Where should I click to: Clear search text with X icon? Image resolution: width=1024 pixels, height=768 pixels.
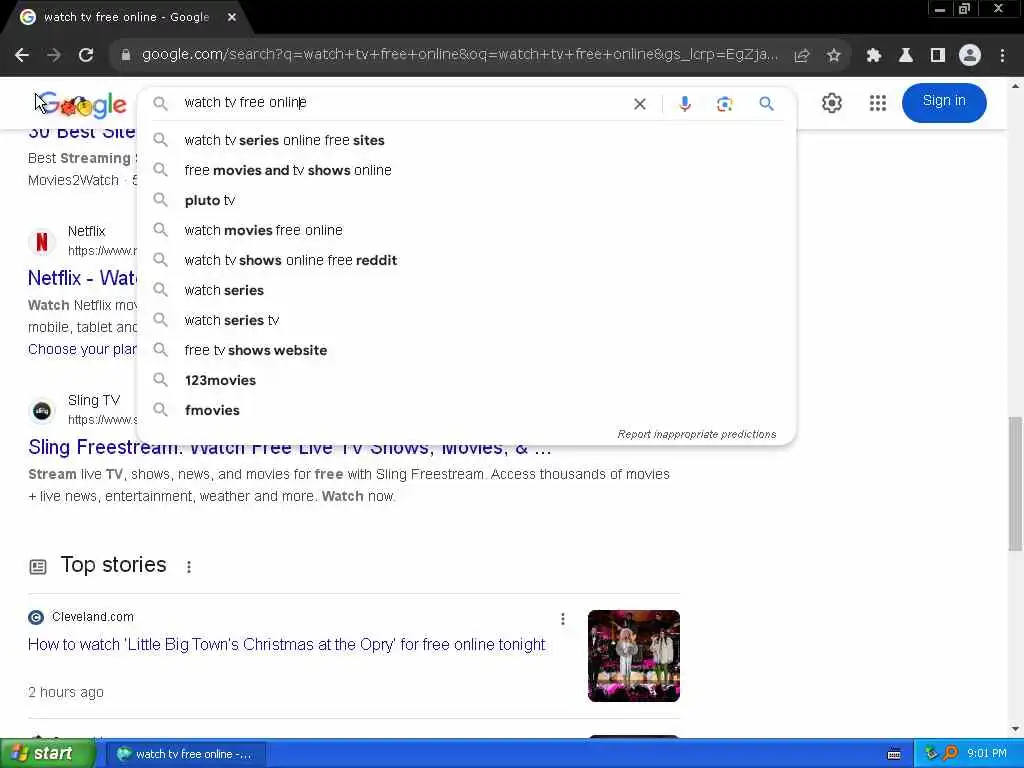coord(640,104)
